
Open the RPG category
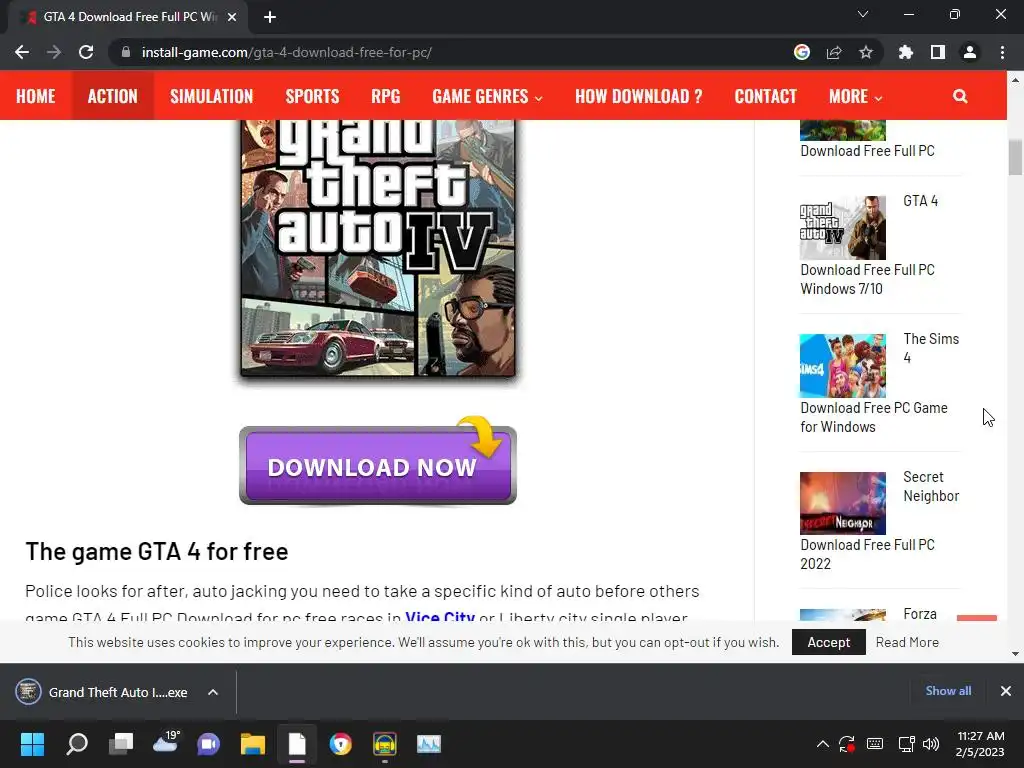[x=385, y=96]
